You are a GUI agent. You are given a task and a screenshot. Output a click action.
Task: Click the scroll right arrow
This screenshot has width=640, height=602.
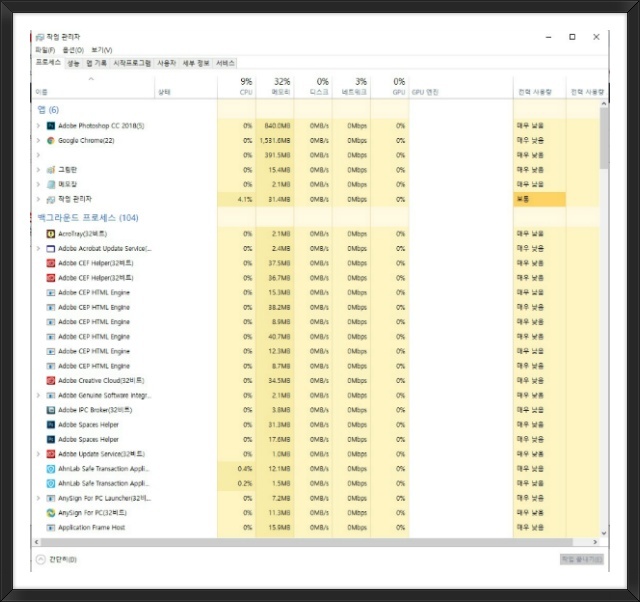click(x=595, y=542)
